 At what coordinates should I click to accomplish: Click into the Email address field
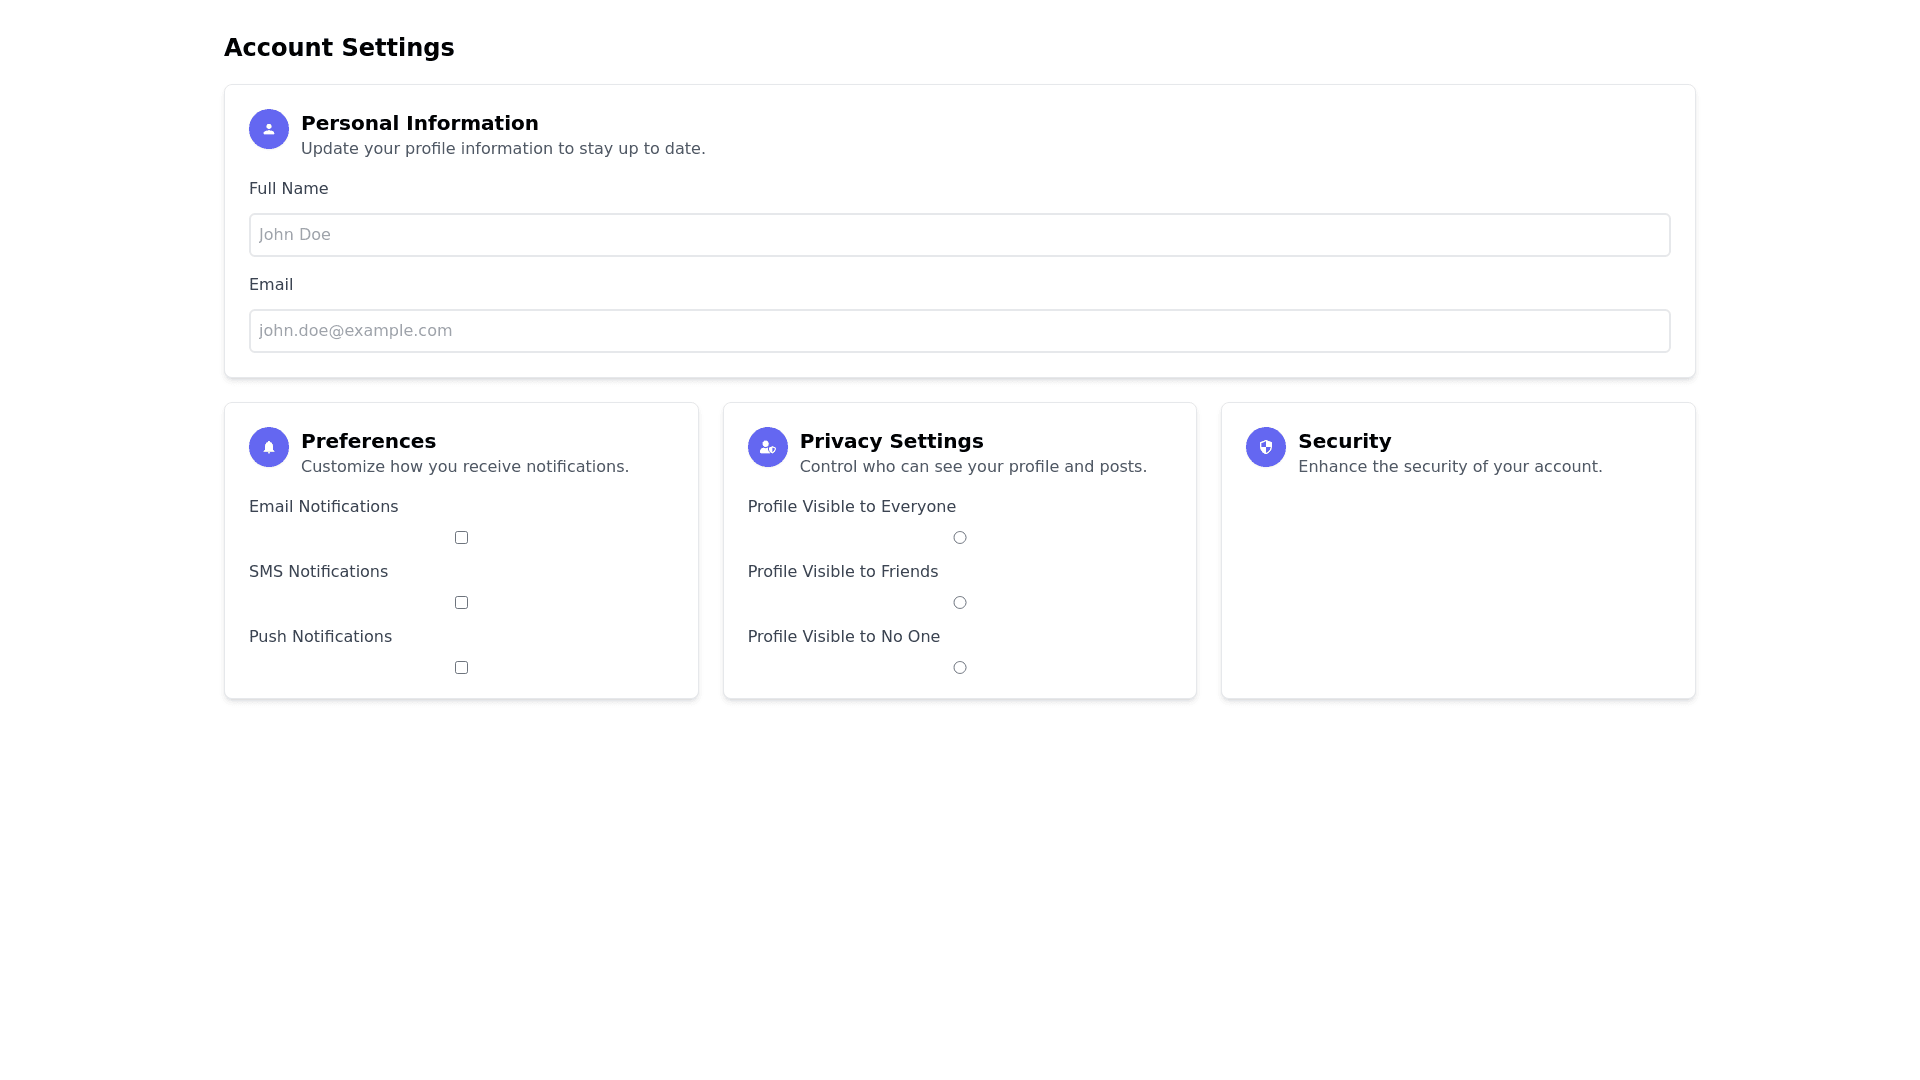[959, 331]
